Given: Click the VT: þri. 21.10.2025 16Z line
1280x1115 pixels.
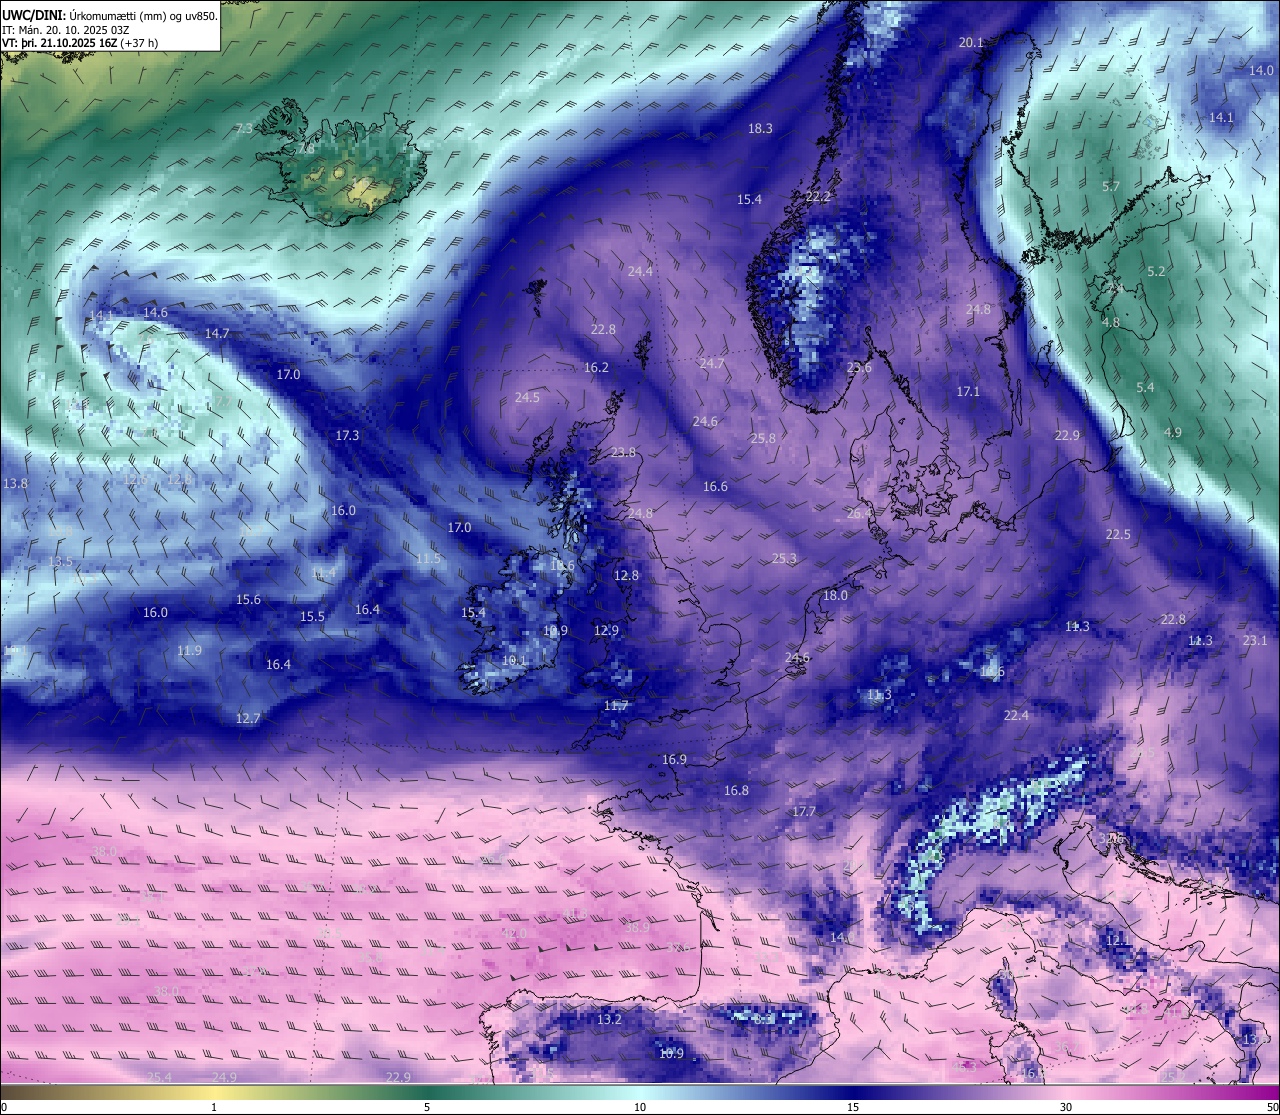Looking at the screenshot, I should point(80,43).
